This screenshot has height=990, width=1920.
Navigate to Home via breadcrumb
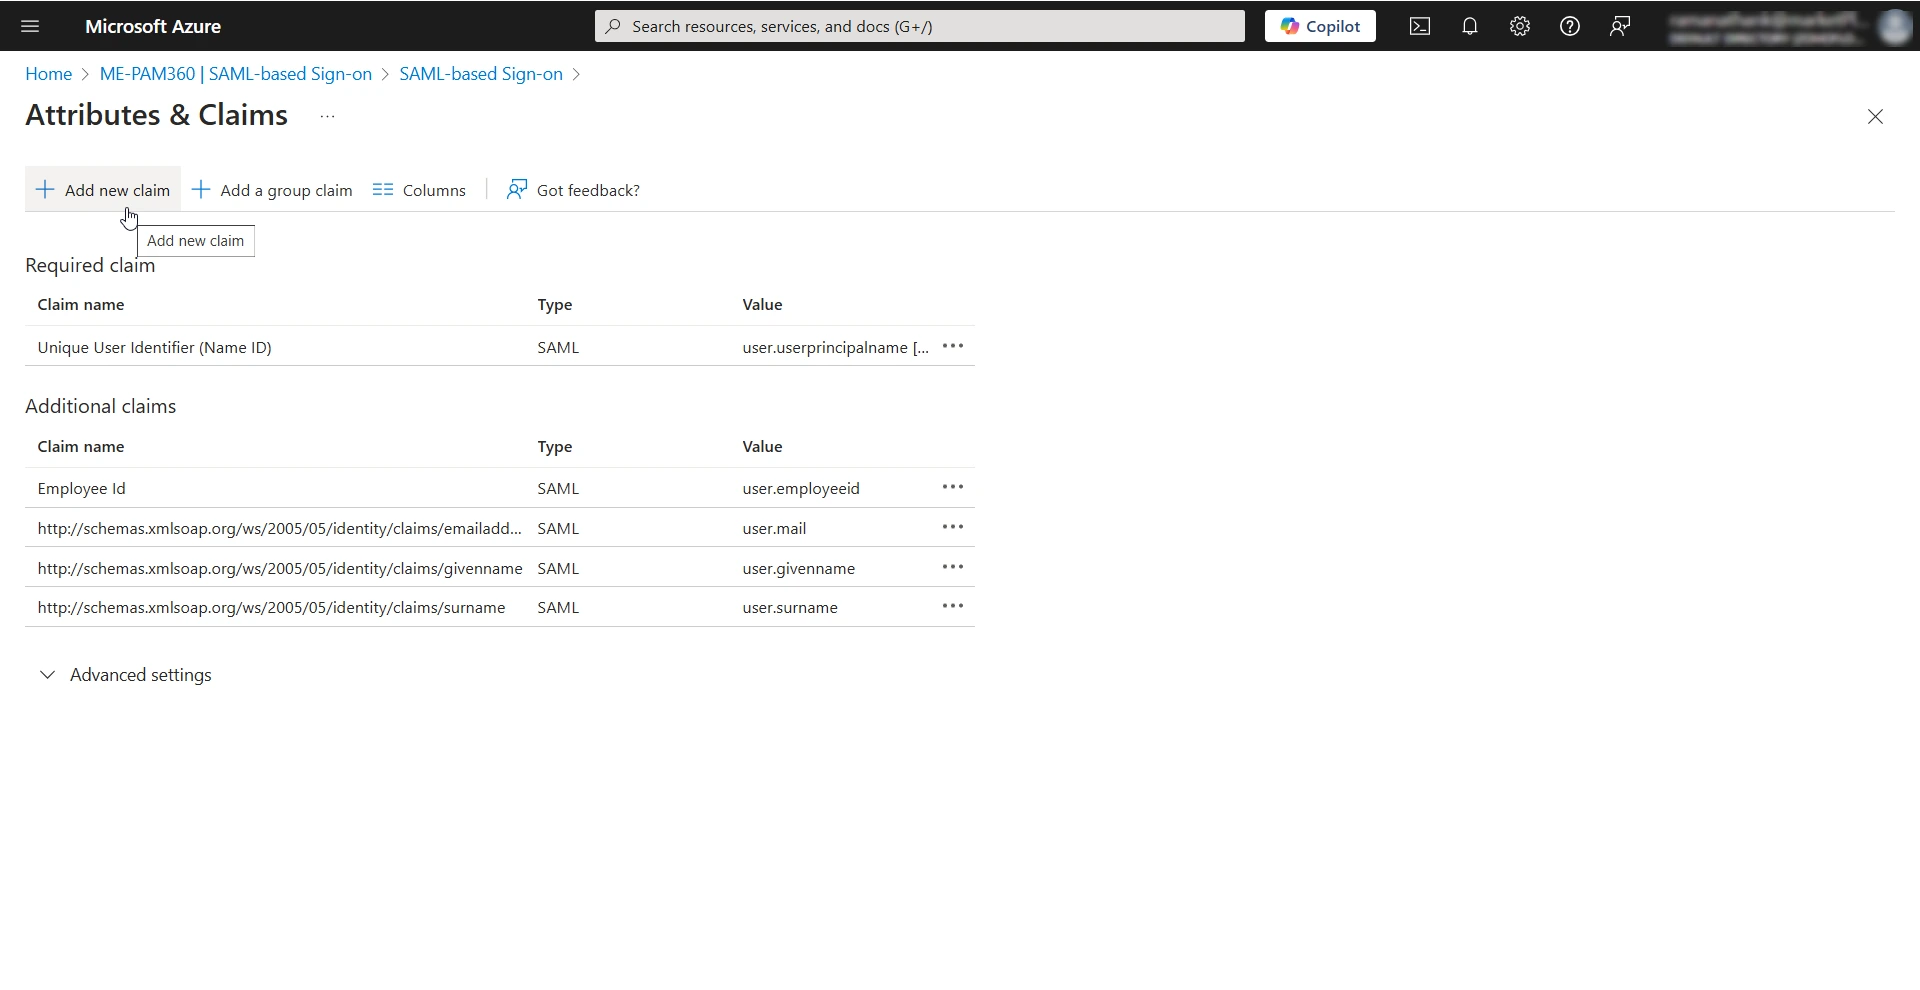pos(47,73)
